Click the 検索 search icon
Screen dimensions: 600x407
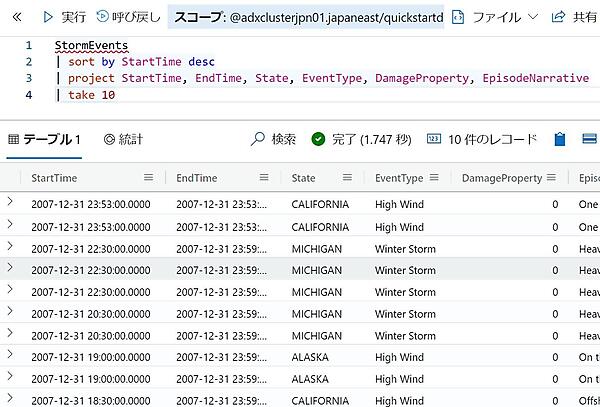[x=258, y=139]
